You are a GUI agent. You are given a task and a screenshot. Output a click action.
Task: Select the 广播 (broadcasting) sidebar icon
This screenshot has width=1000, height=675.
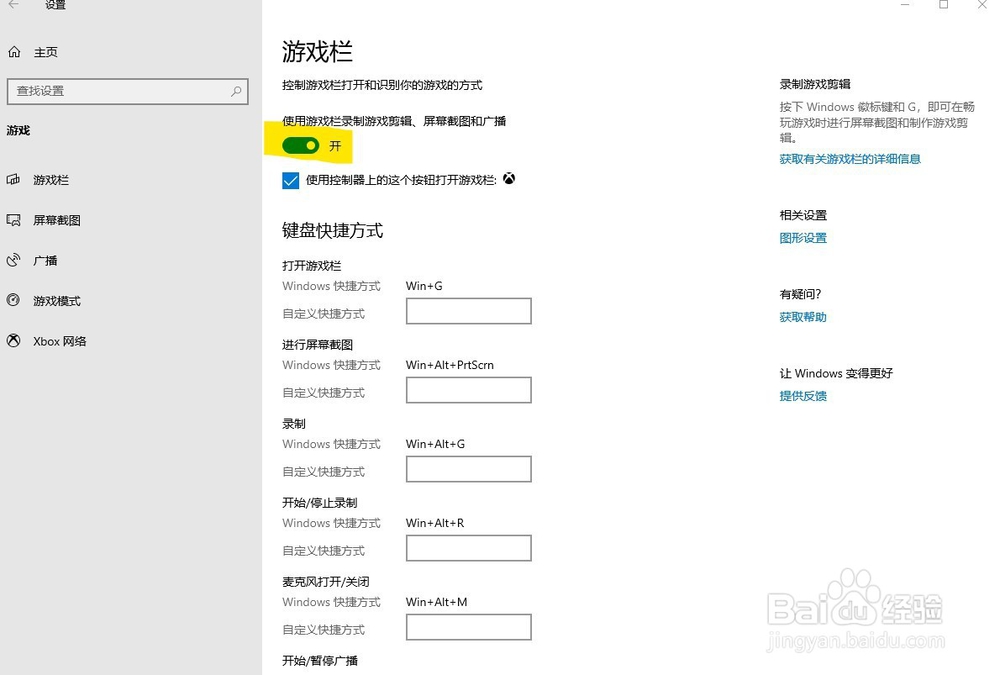[14, 261]
